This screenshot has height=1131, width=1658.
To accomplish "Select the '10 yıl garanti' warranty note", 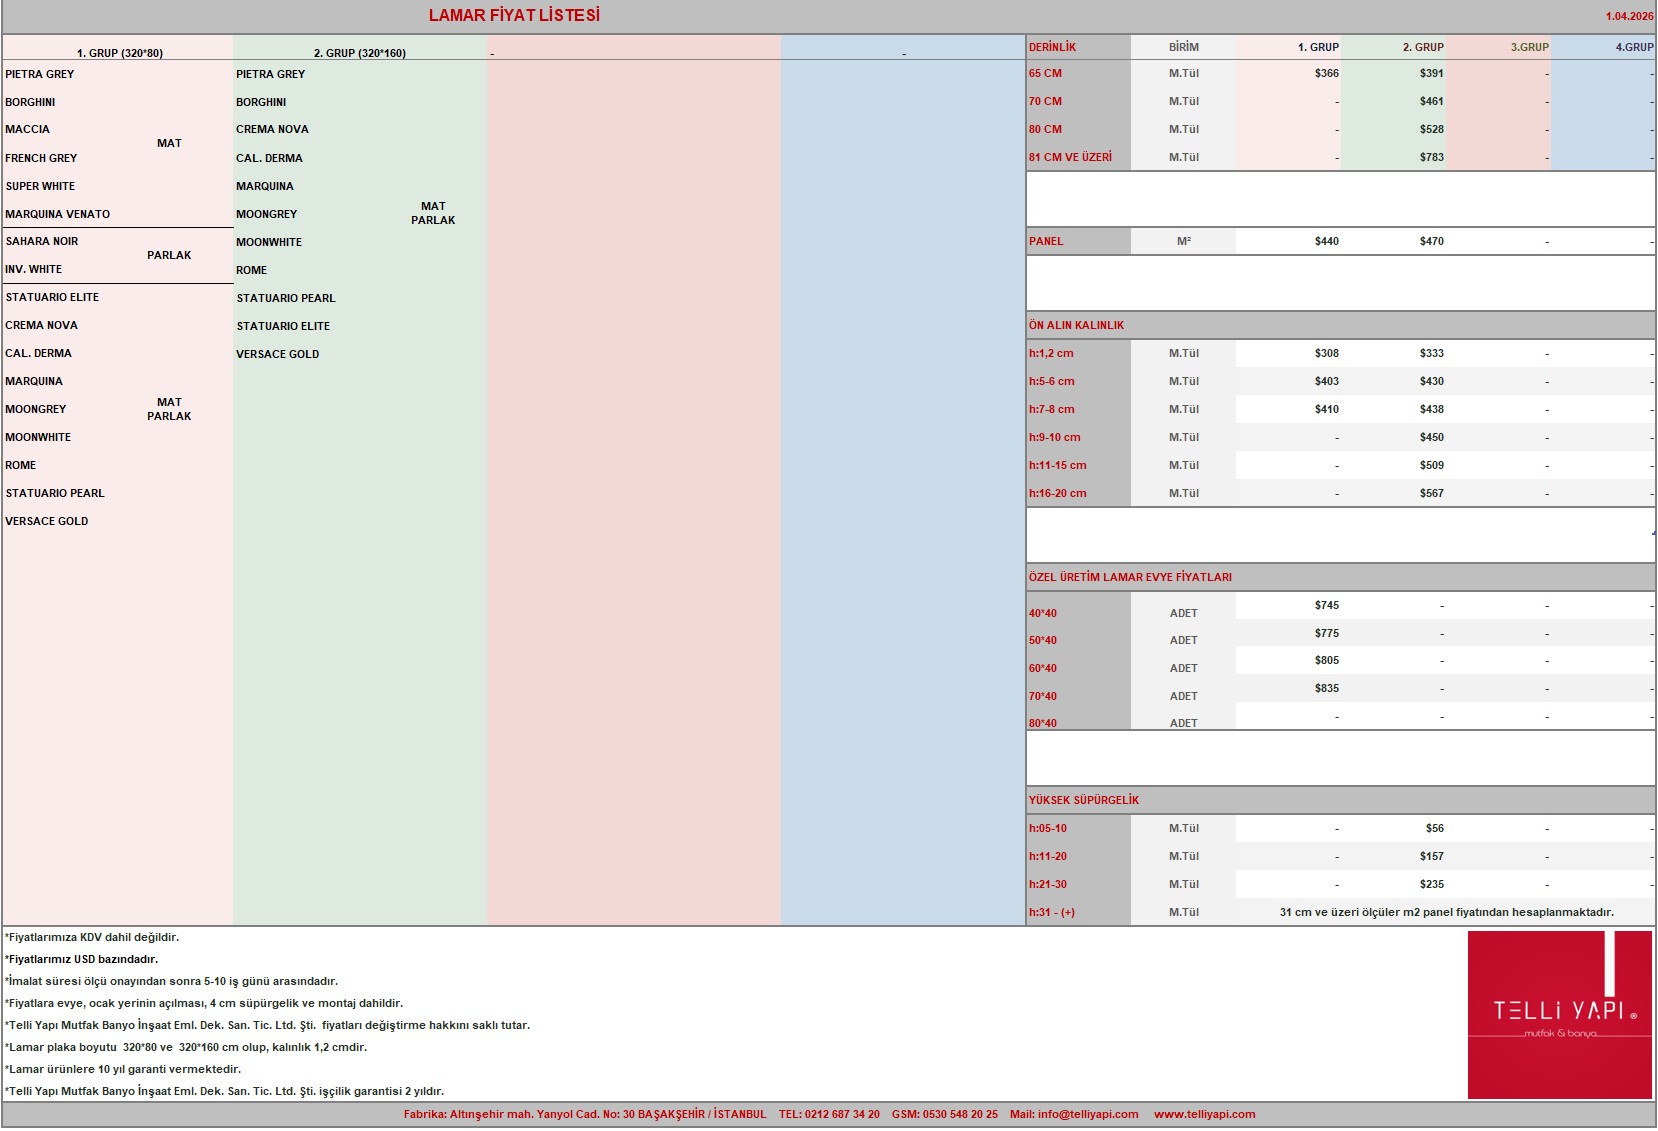I will pos(123,1069).
